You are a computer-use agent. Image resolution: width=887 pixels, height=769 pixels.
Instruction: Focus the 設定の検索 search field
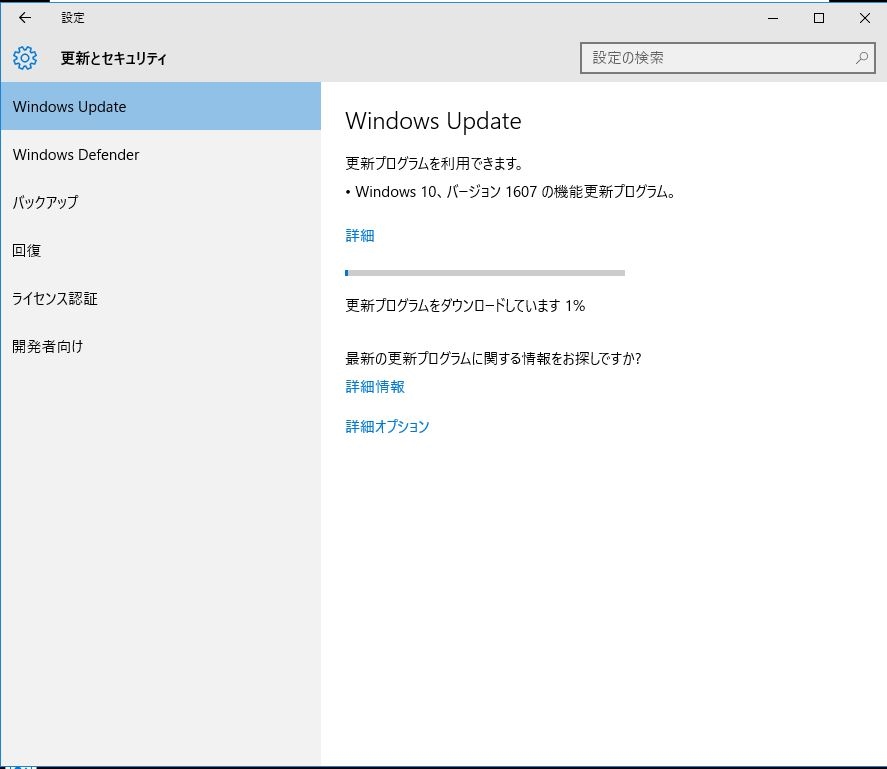727,58
